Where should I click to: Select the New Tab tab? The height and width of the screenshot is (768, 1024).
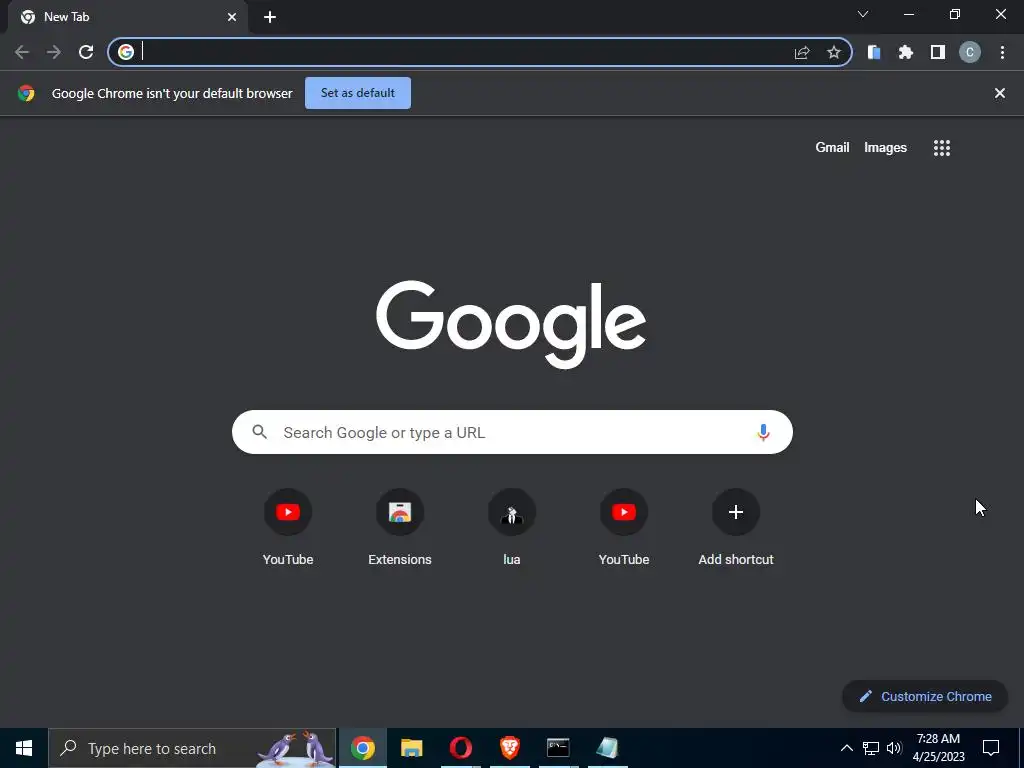click(x=128, y=17)
